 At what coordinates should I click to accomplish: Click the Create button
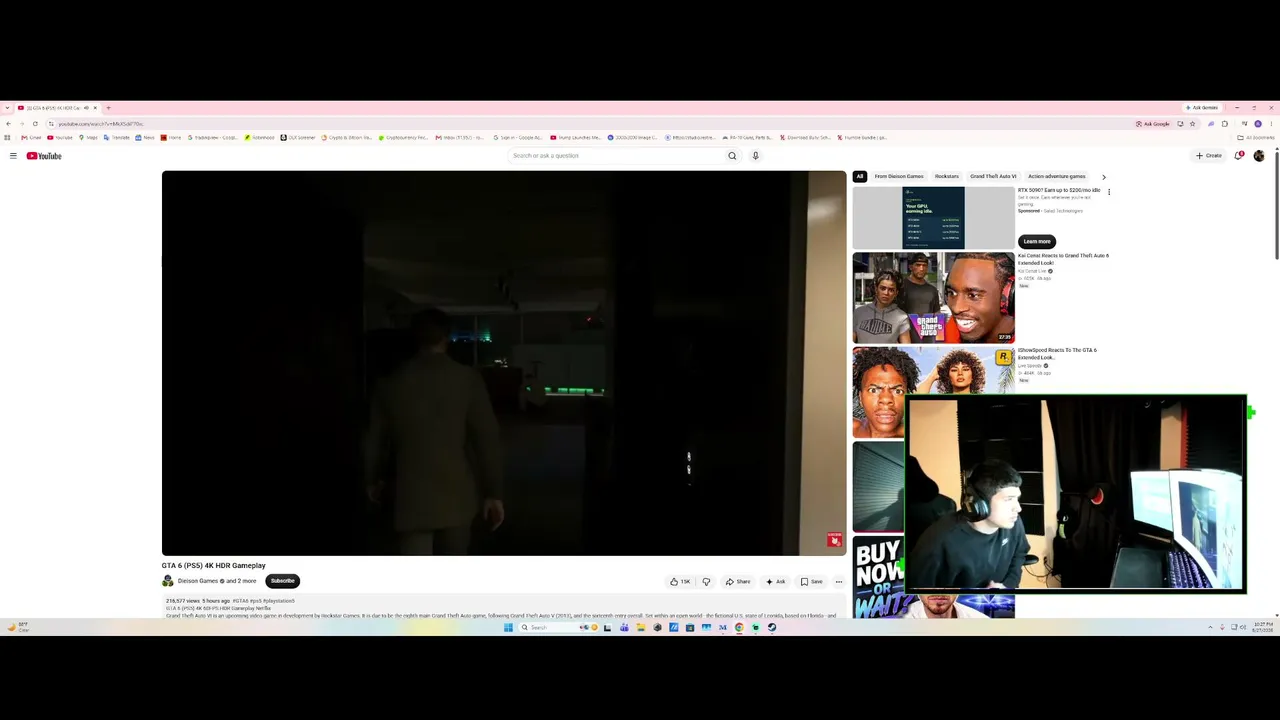tap(1209, 156)
